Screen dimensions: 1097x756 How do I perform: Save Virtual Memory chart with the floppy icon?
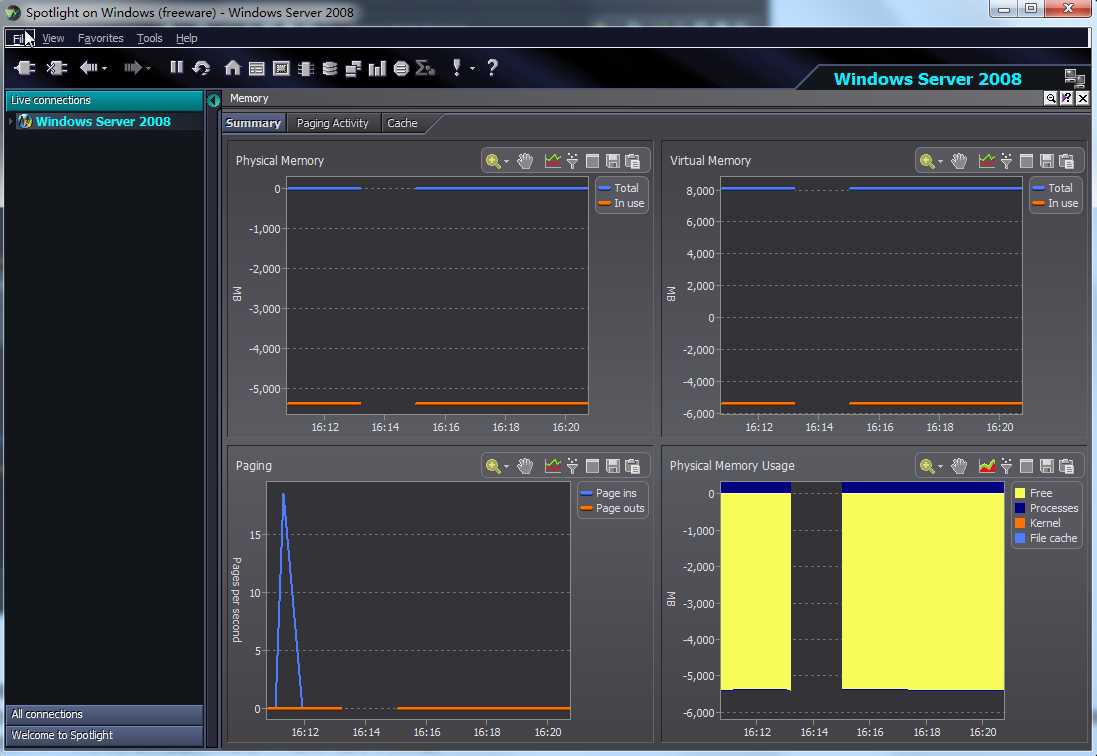(1047, 162)
